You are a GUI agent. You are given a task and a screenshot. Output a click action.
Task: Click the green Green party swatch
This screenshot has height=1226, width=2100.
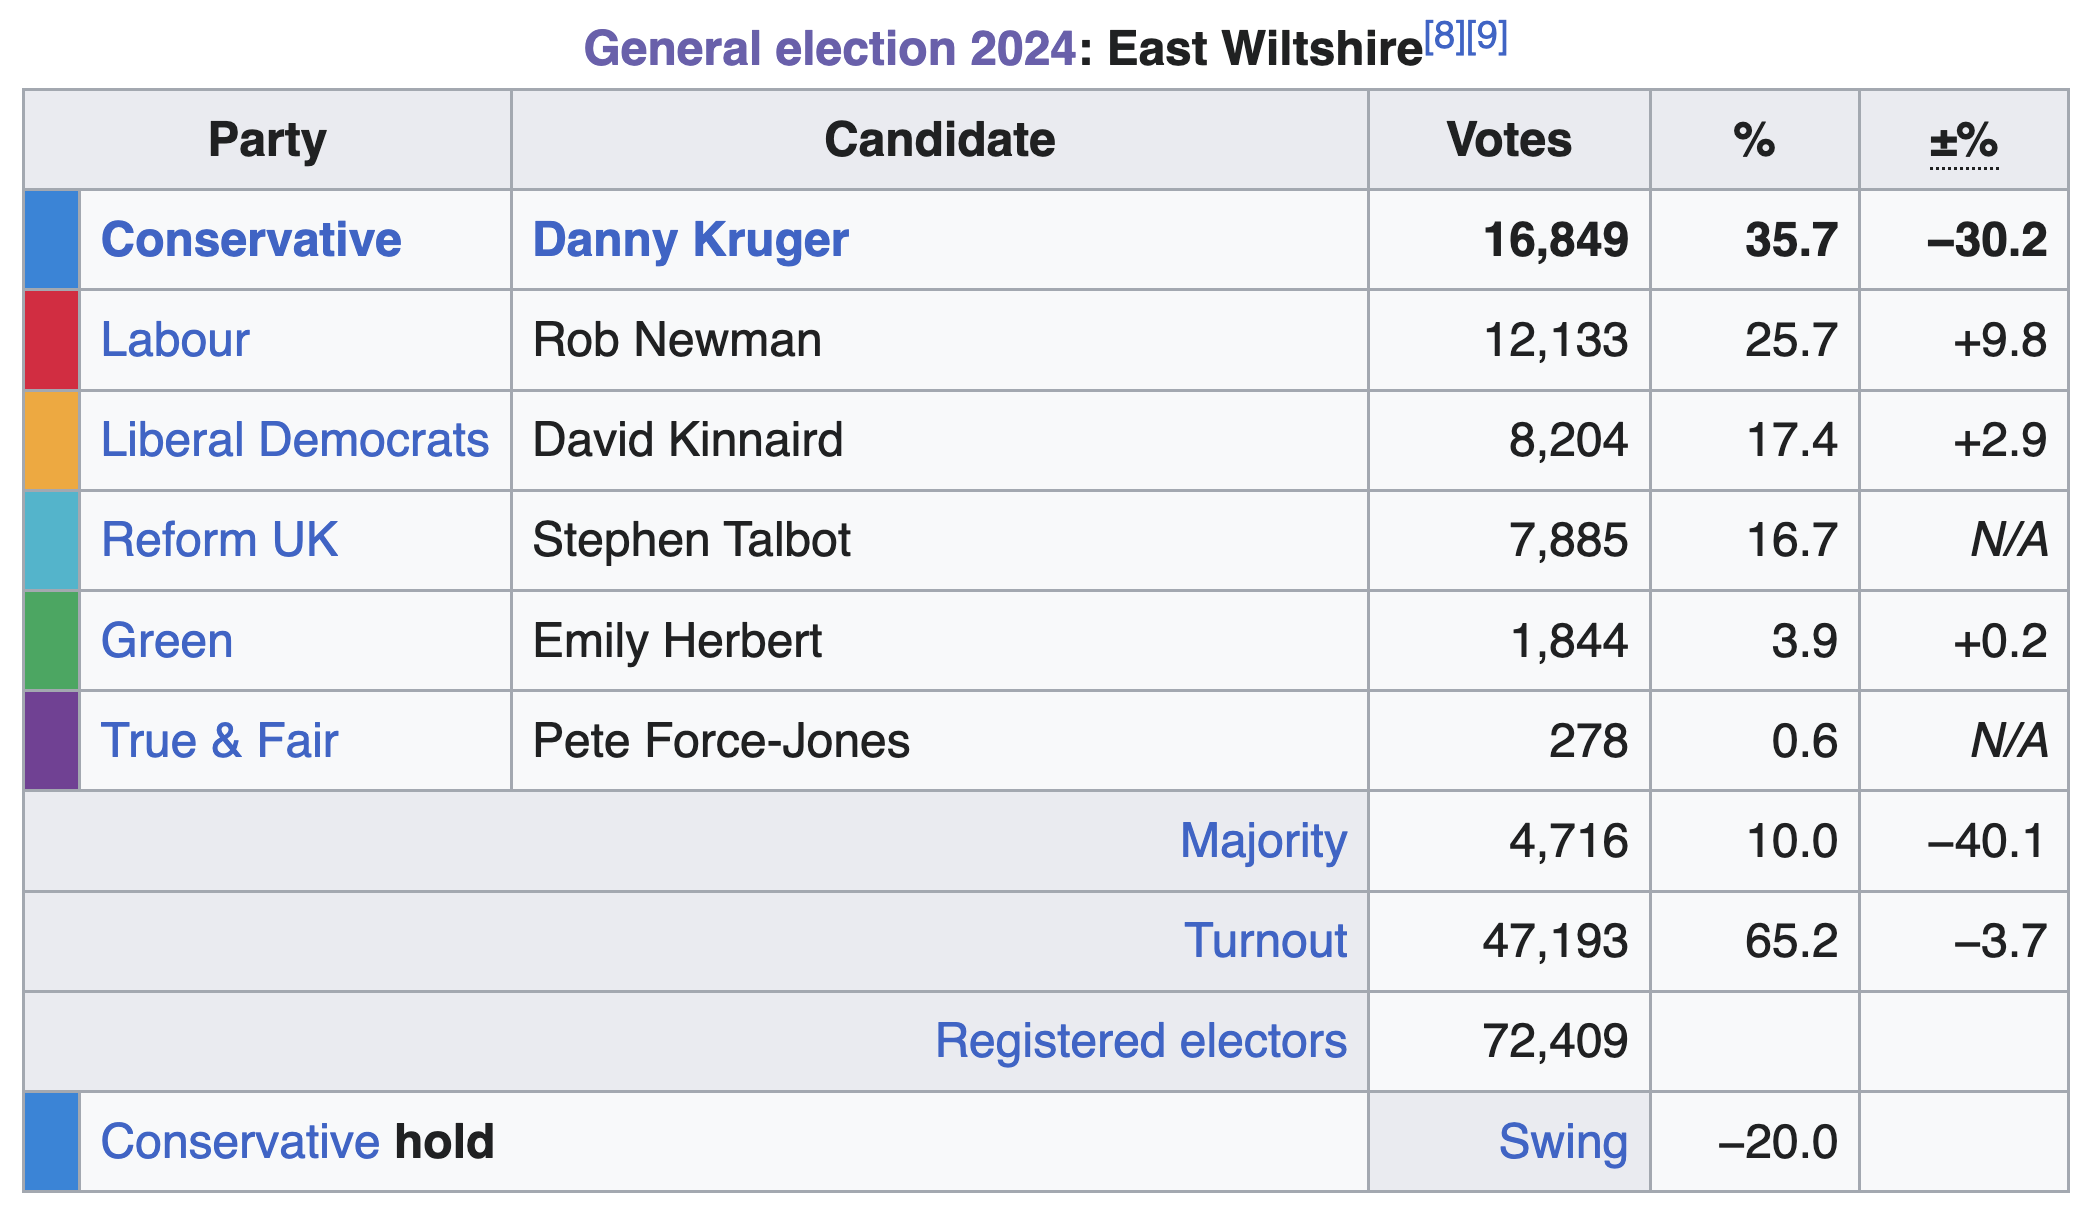click(52, 641)
